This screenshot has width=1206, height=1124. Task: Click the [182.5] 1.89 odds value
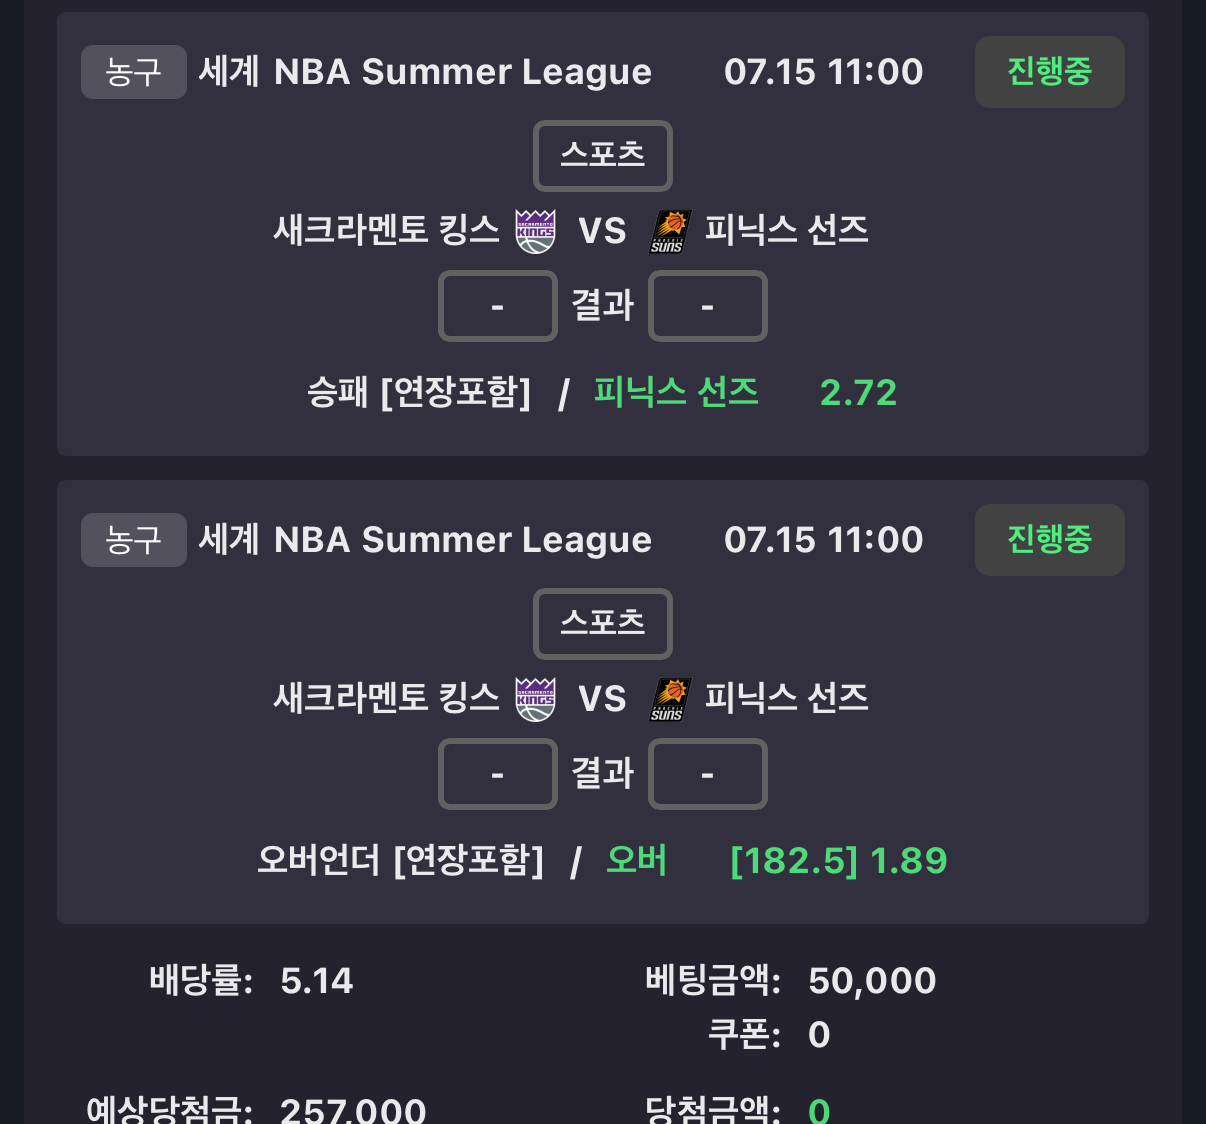tap(839, 861)
